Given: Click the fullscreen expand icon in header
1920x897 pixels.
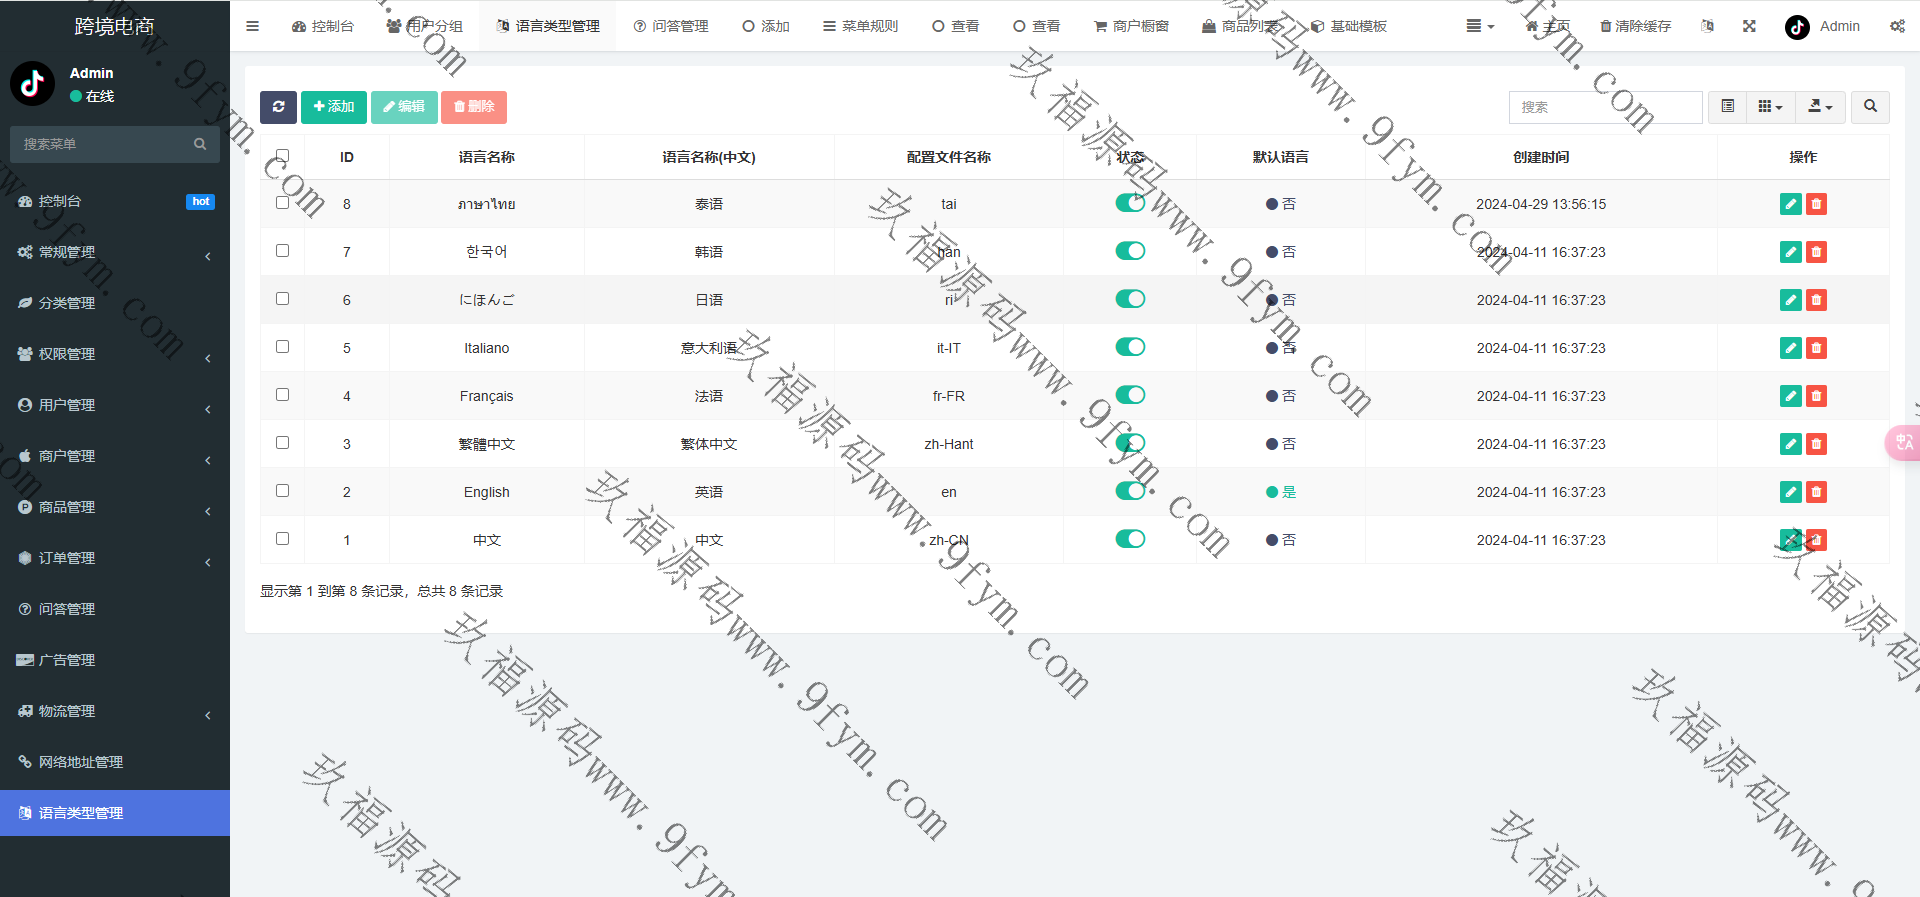Looking at the screenshot, I should coord(1749,26).
